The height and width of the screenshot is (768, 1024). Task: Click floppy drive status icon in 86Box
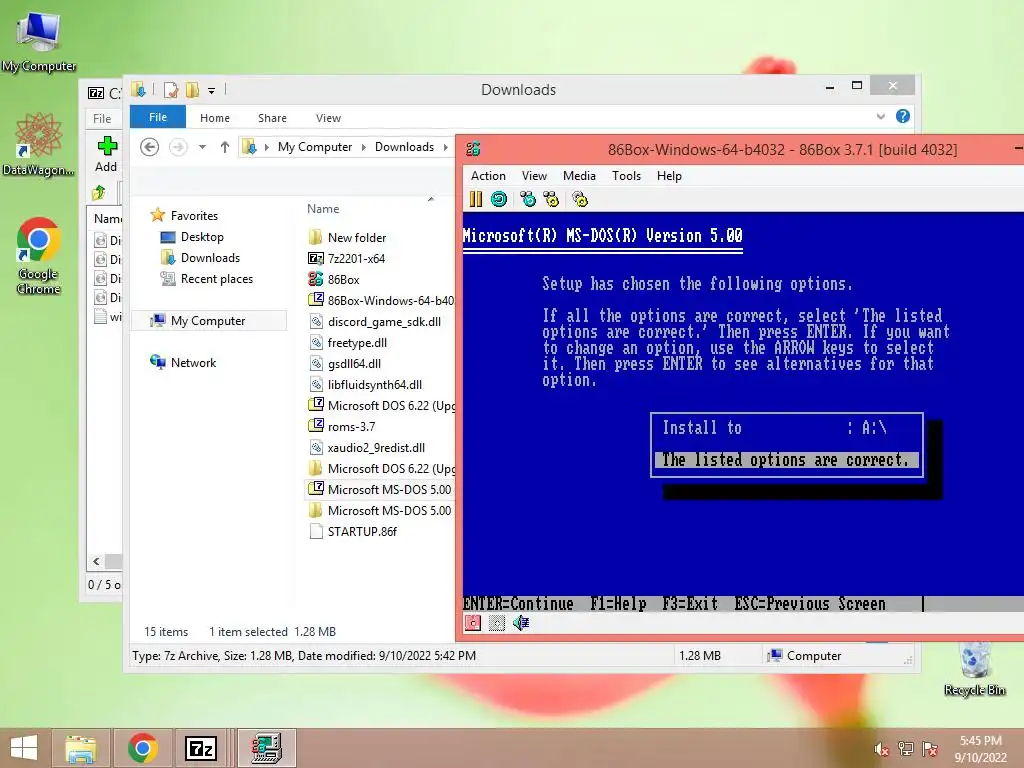[473, 623]
